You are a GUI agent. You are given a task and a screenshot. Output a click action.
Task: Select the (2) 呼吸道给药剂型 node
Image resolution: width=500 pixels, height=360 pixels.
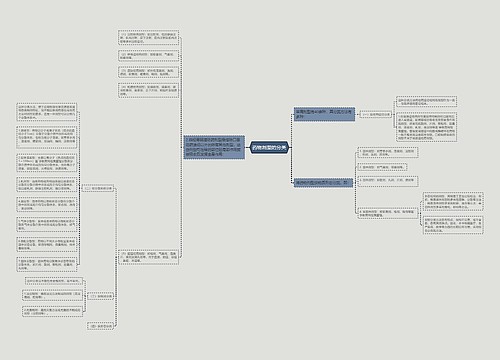coord(149,56)
